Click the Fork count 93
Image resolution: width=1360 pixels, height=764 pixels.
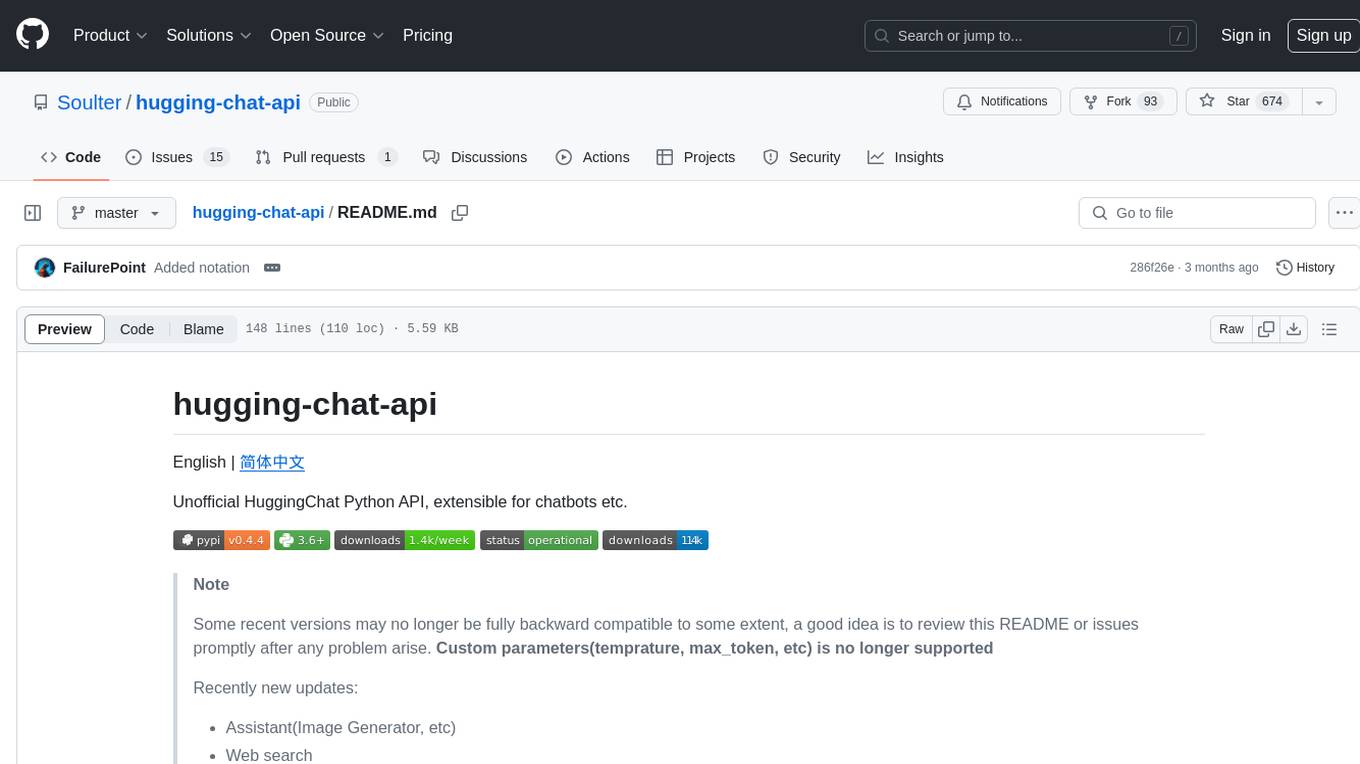(1150, 101)
